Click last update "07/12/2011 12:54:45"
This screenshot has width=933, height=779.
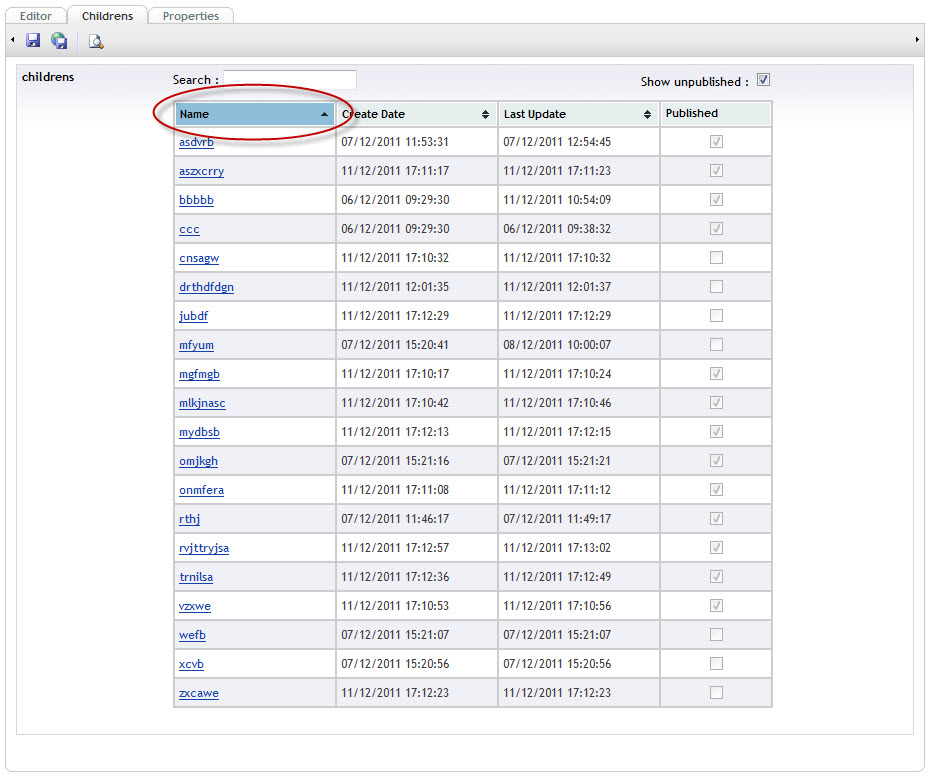557,142
